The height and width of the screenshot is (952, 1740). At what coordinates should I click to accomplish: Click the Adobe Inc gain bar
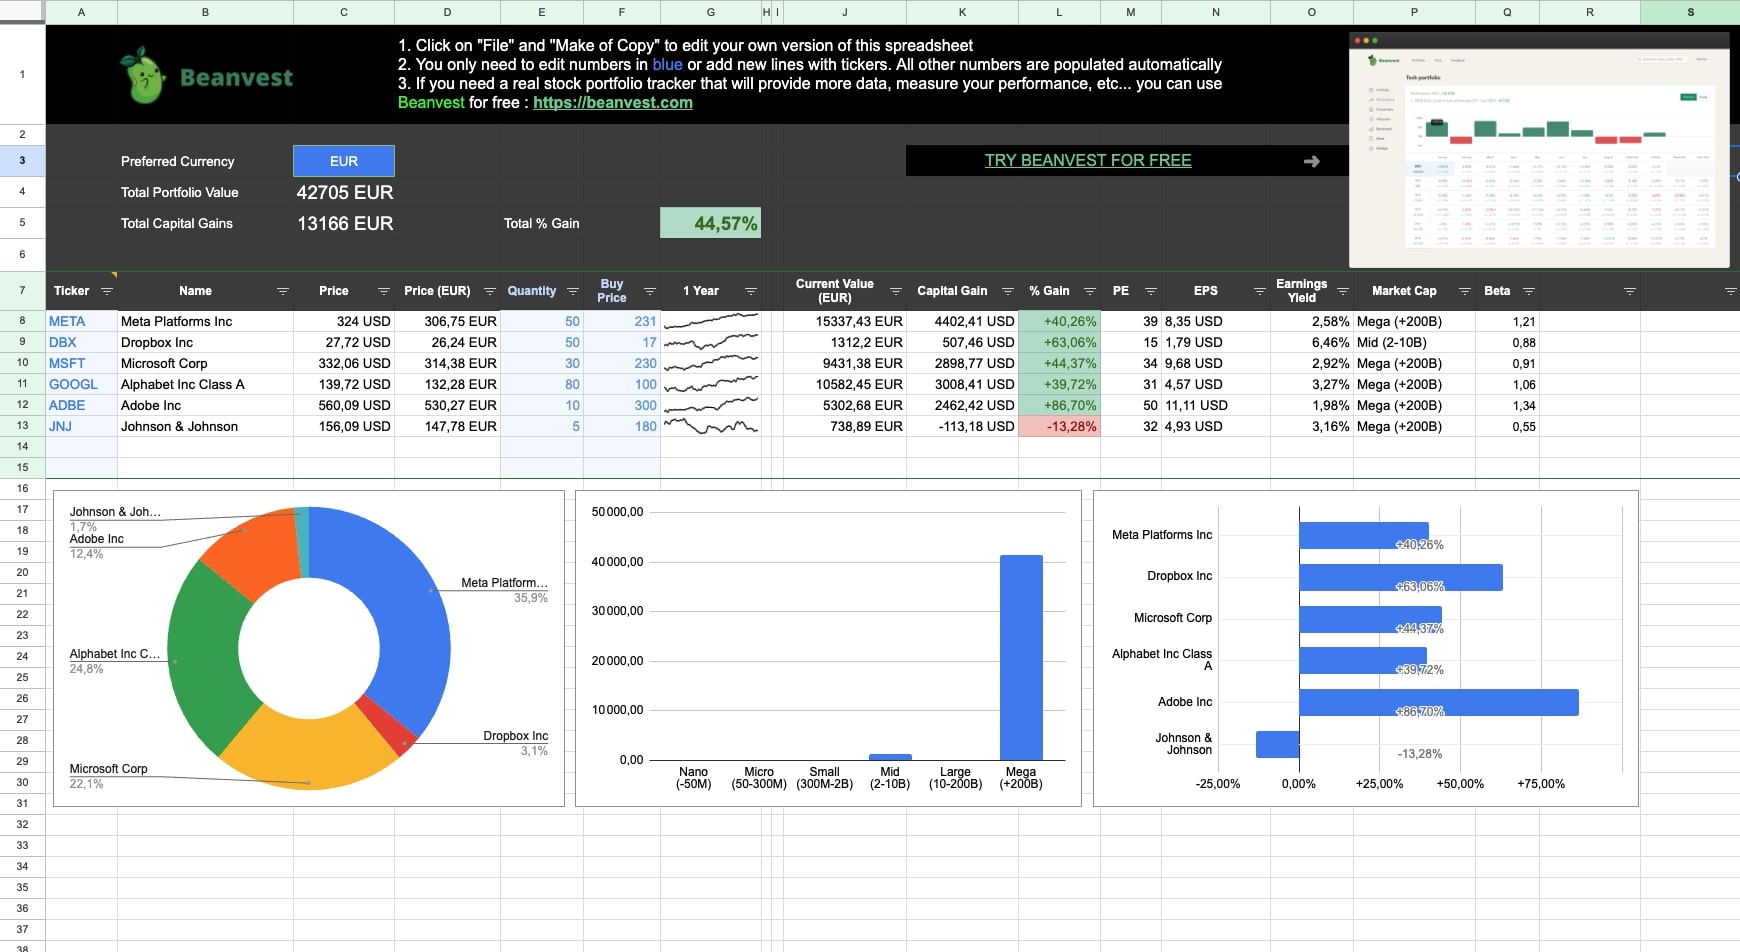coord(1438,702)
